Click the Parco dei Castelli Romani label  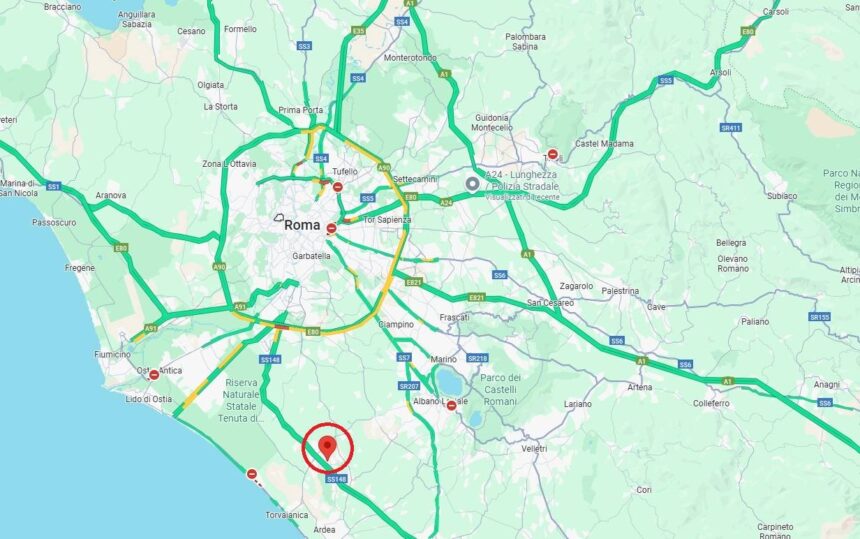click(x=500, y=389)
